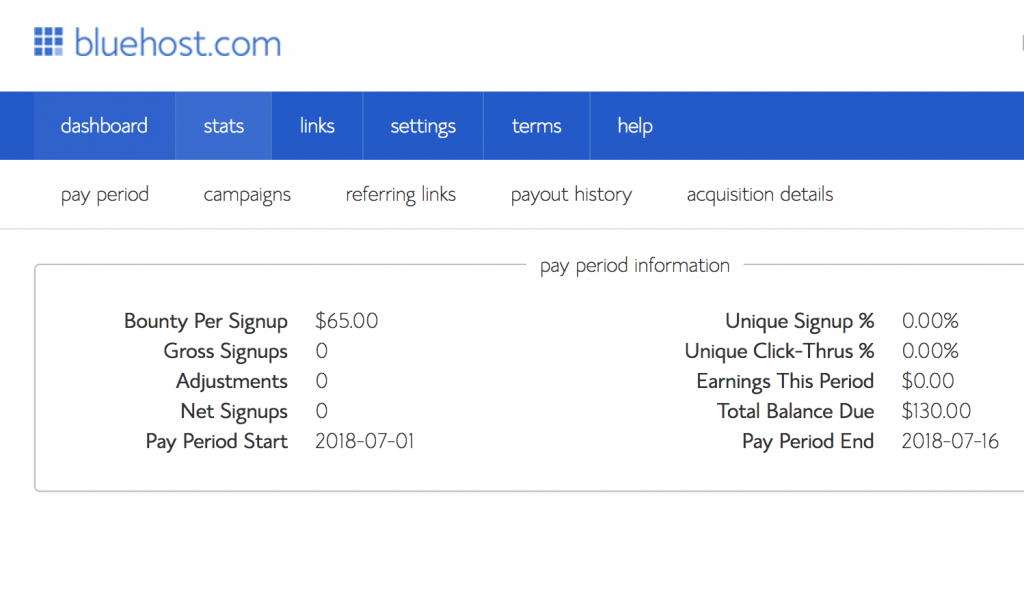1024x608 pixels.
Task: Open the campaigns view
Action: coord(247,194)
